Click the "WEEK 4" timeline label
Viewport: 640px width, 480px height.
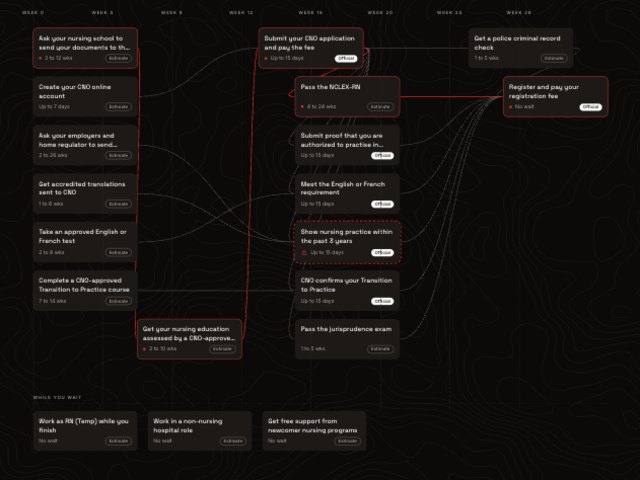click(102, 13)
